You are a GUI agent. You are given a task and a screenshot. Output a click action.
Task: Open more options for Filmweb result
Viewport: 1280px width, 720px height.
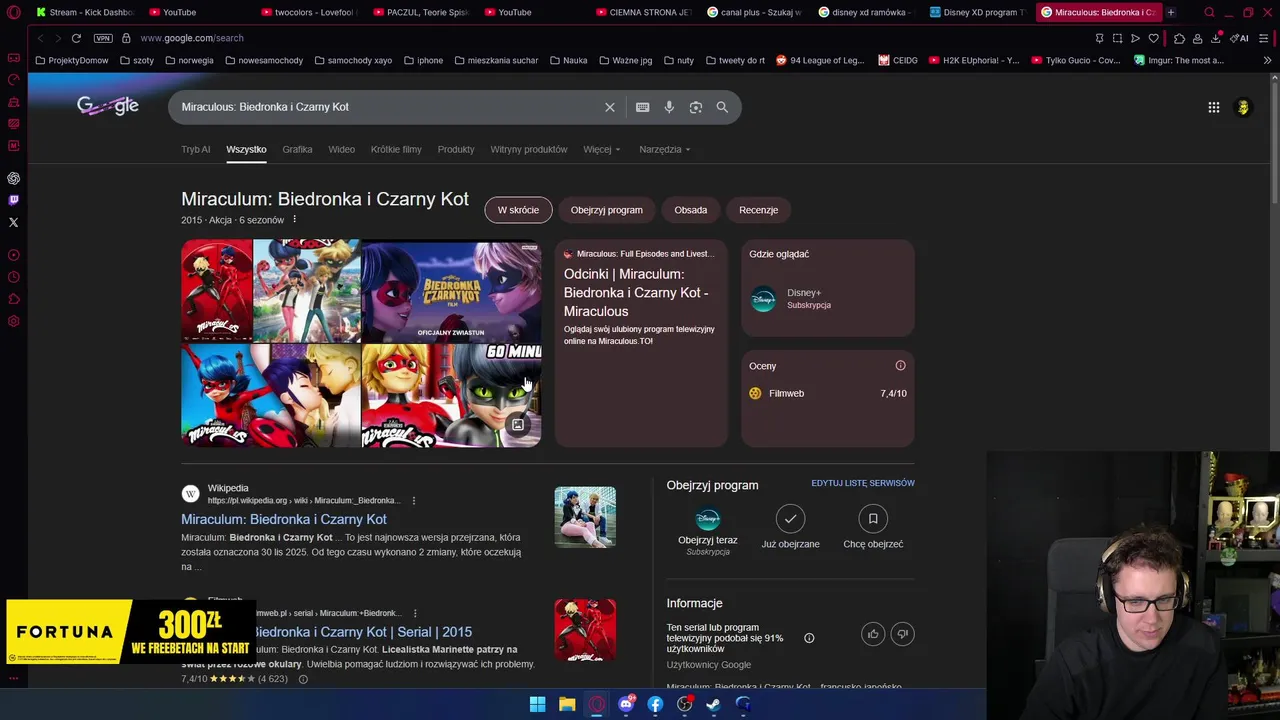pyautogui.click(x=414, y=613)
